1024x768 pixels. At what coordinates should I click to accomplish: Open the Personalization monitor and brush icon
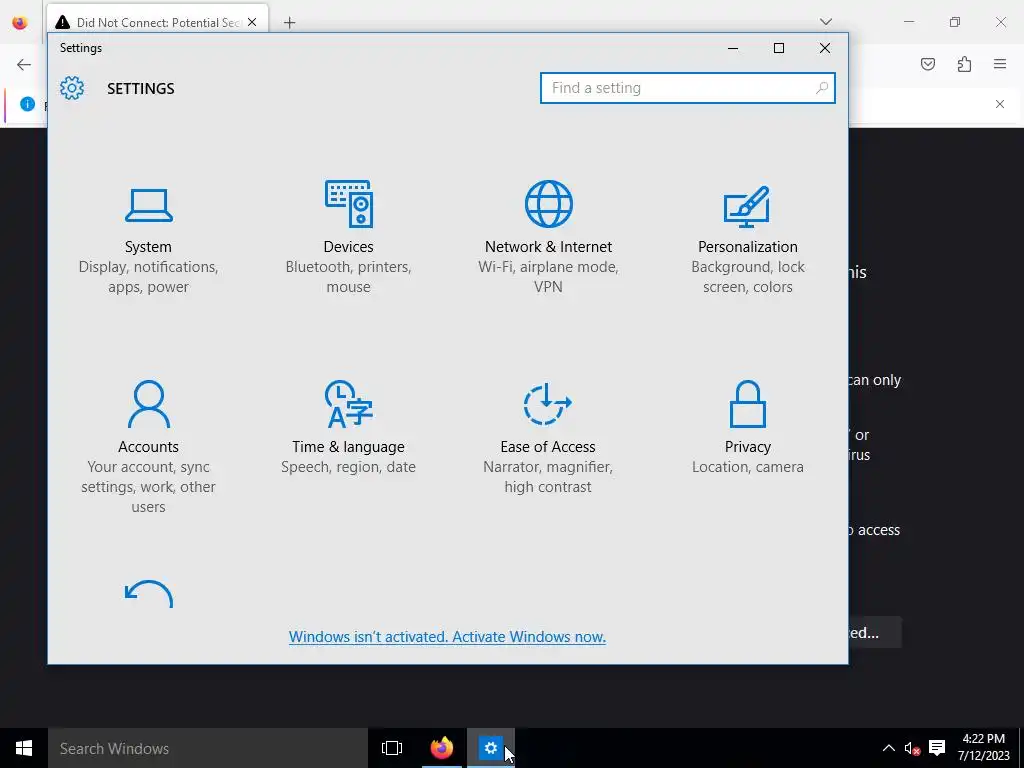tap(747, 206)
